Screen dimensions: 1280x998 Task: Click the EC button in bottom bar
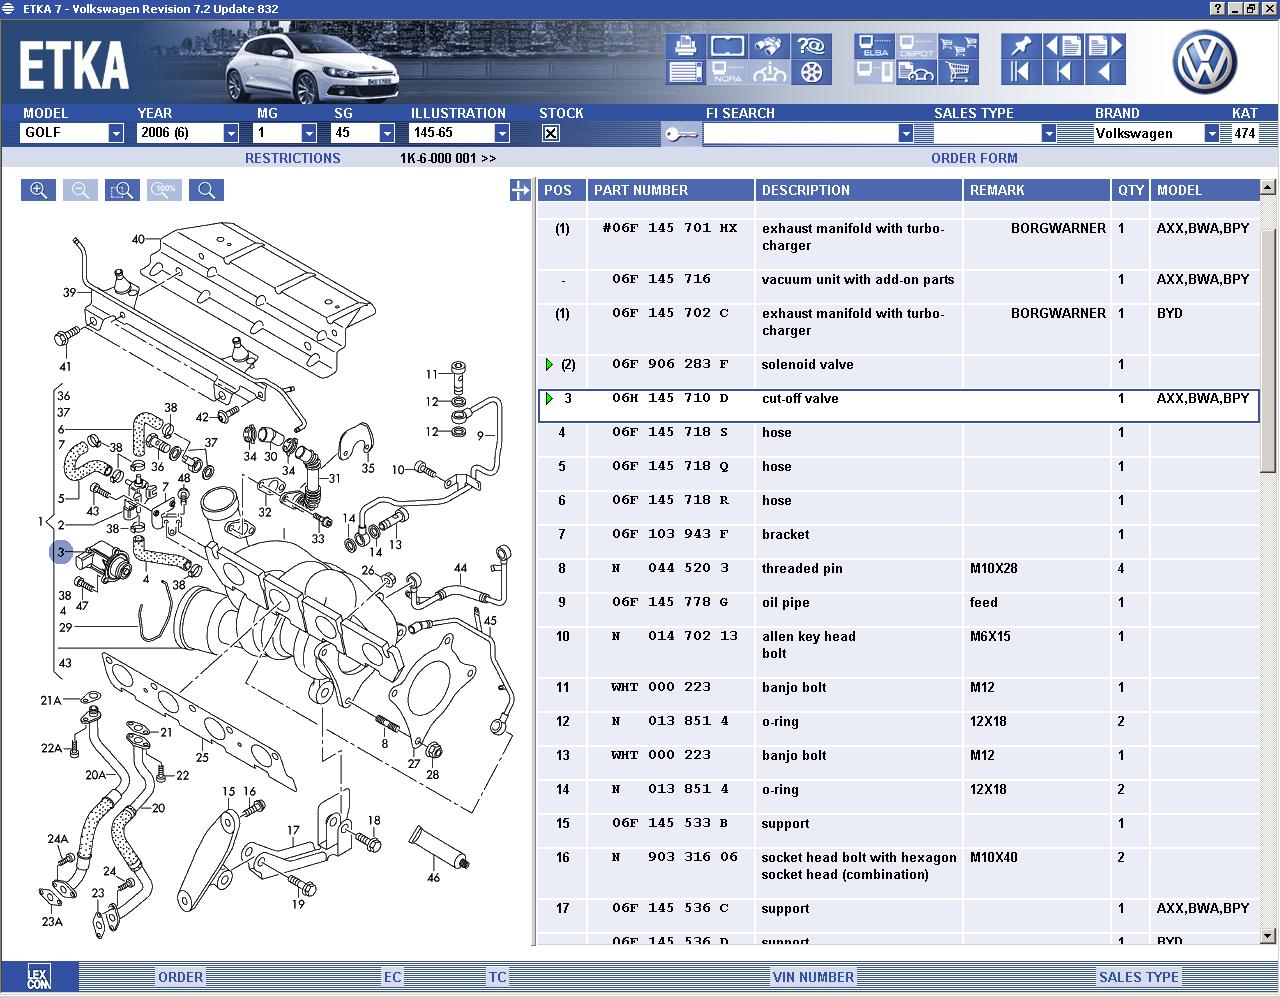392,977
